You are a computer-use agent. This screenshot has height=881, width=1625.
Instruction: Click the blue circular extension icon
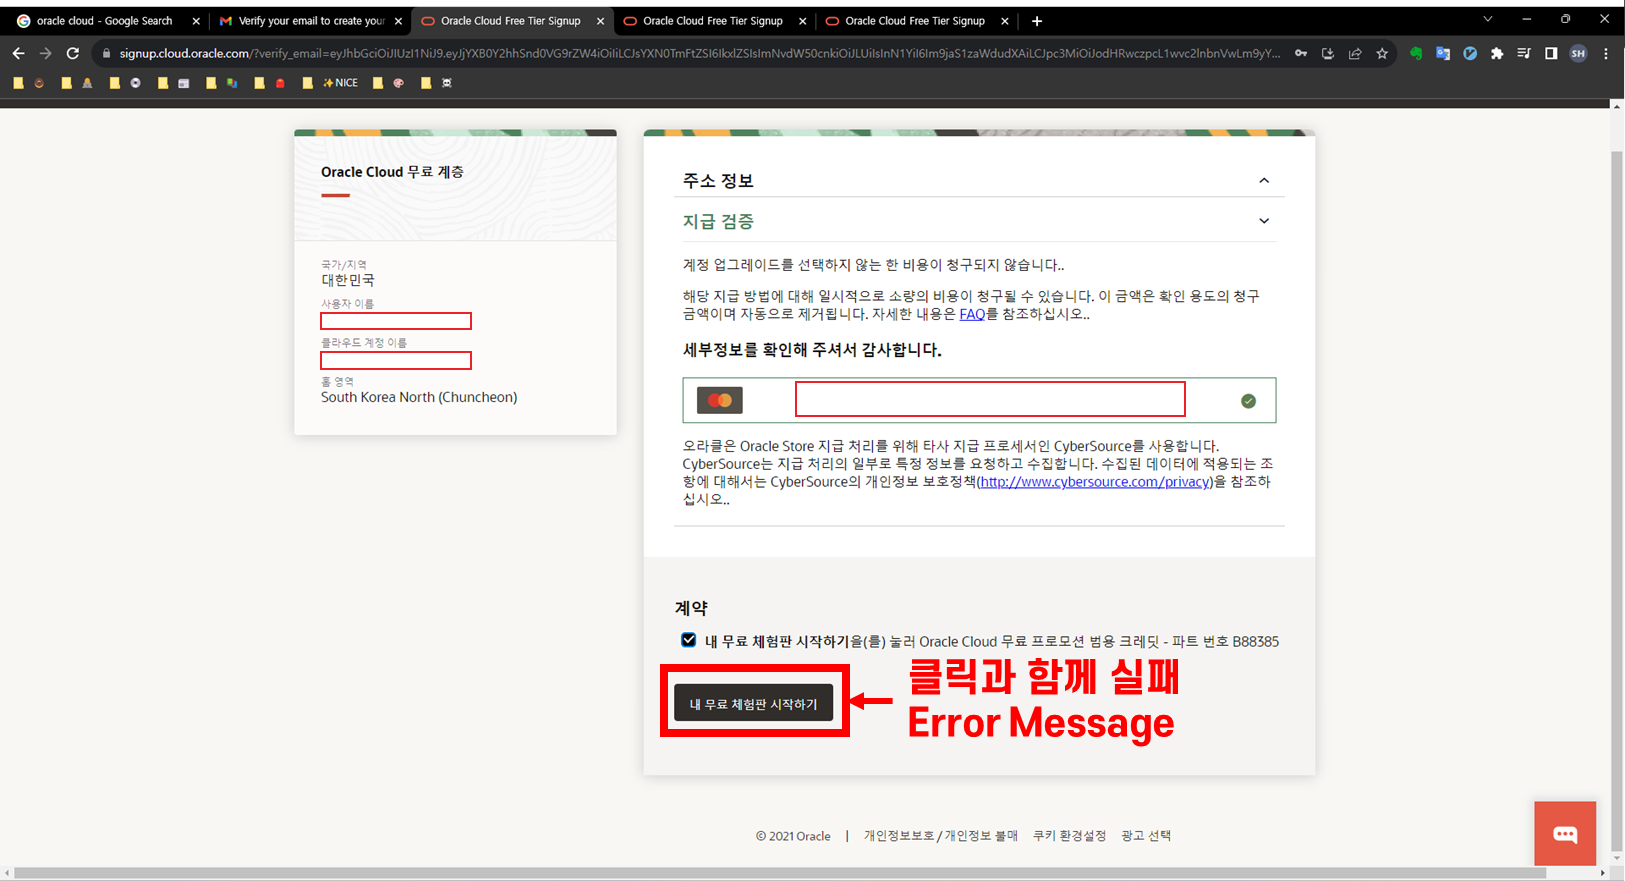(1470, 53)
